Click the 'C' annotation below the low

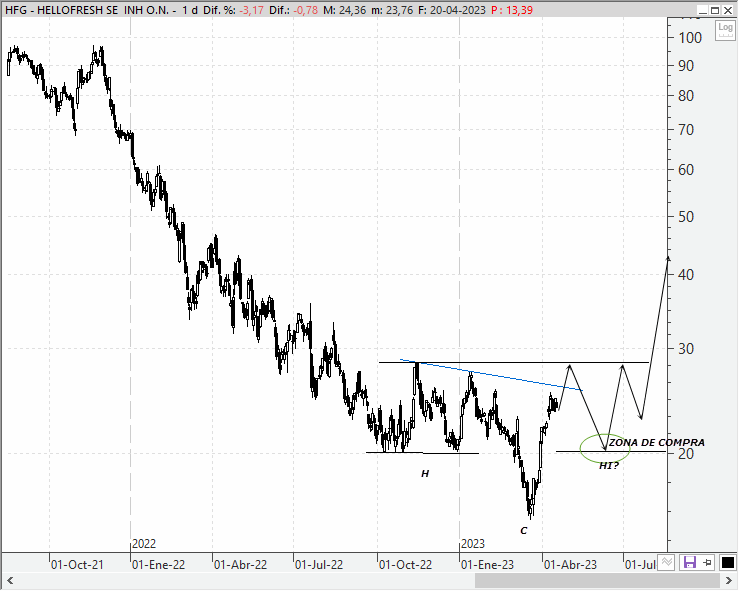[524, 531]
